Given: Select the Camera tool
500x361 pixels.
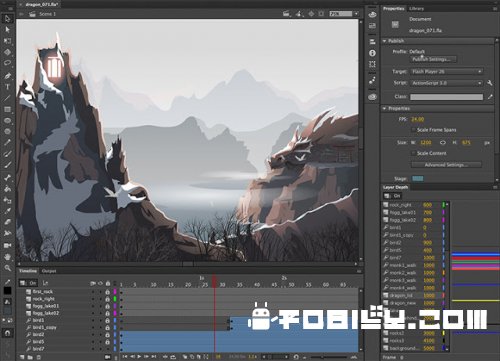Looking at the screenshot, I should 7,245.
